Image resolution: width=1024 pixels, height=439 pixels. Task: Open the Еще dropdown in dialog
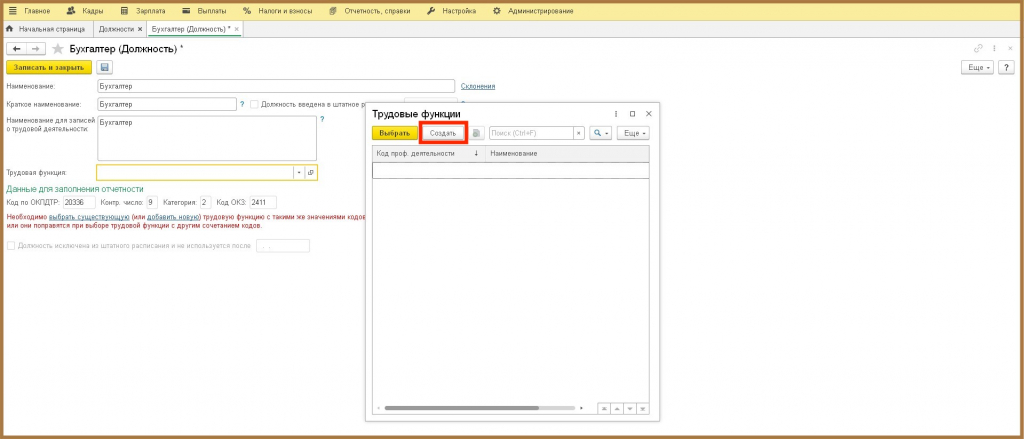(x=633, y=133)
